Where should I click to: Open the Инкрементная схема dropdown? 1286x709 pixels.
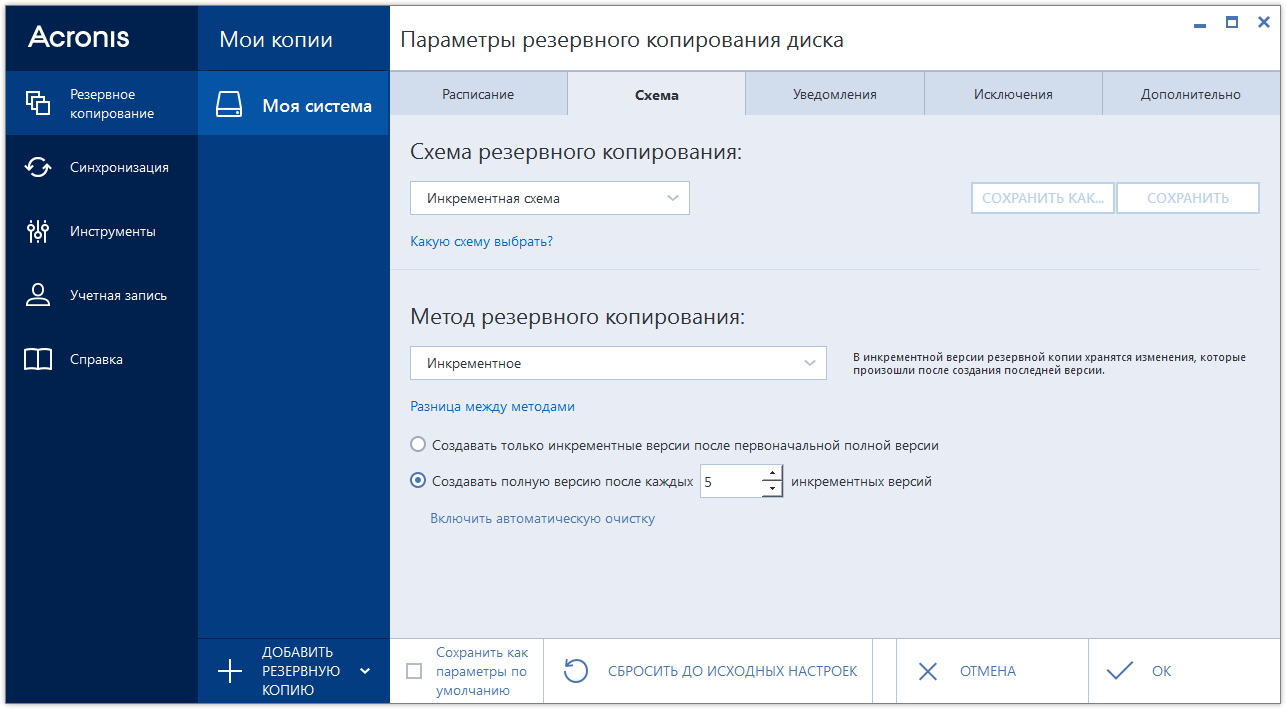click(549, 198)
